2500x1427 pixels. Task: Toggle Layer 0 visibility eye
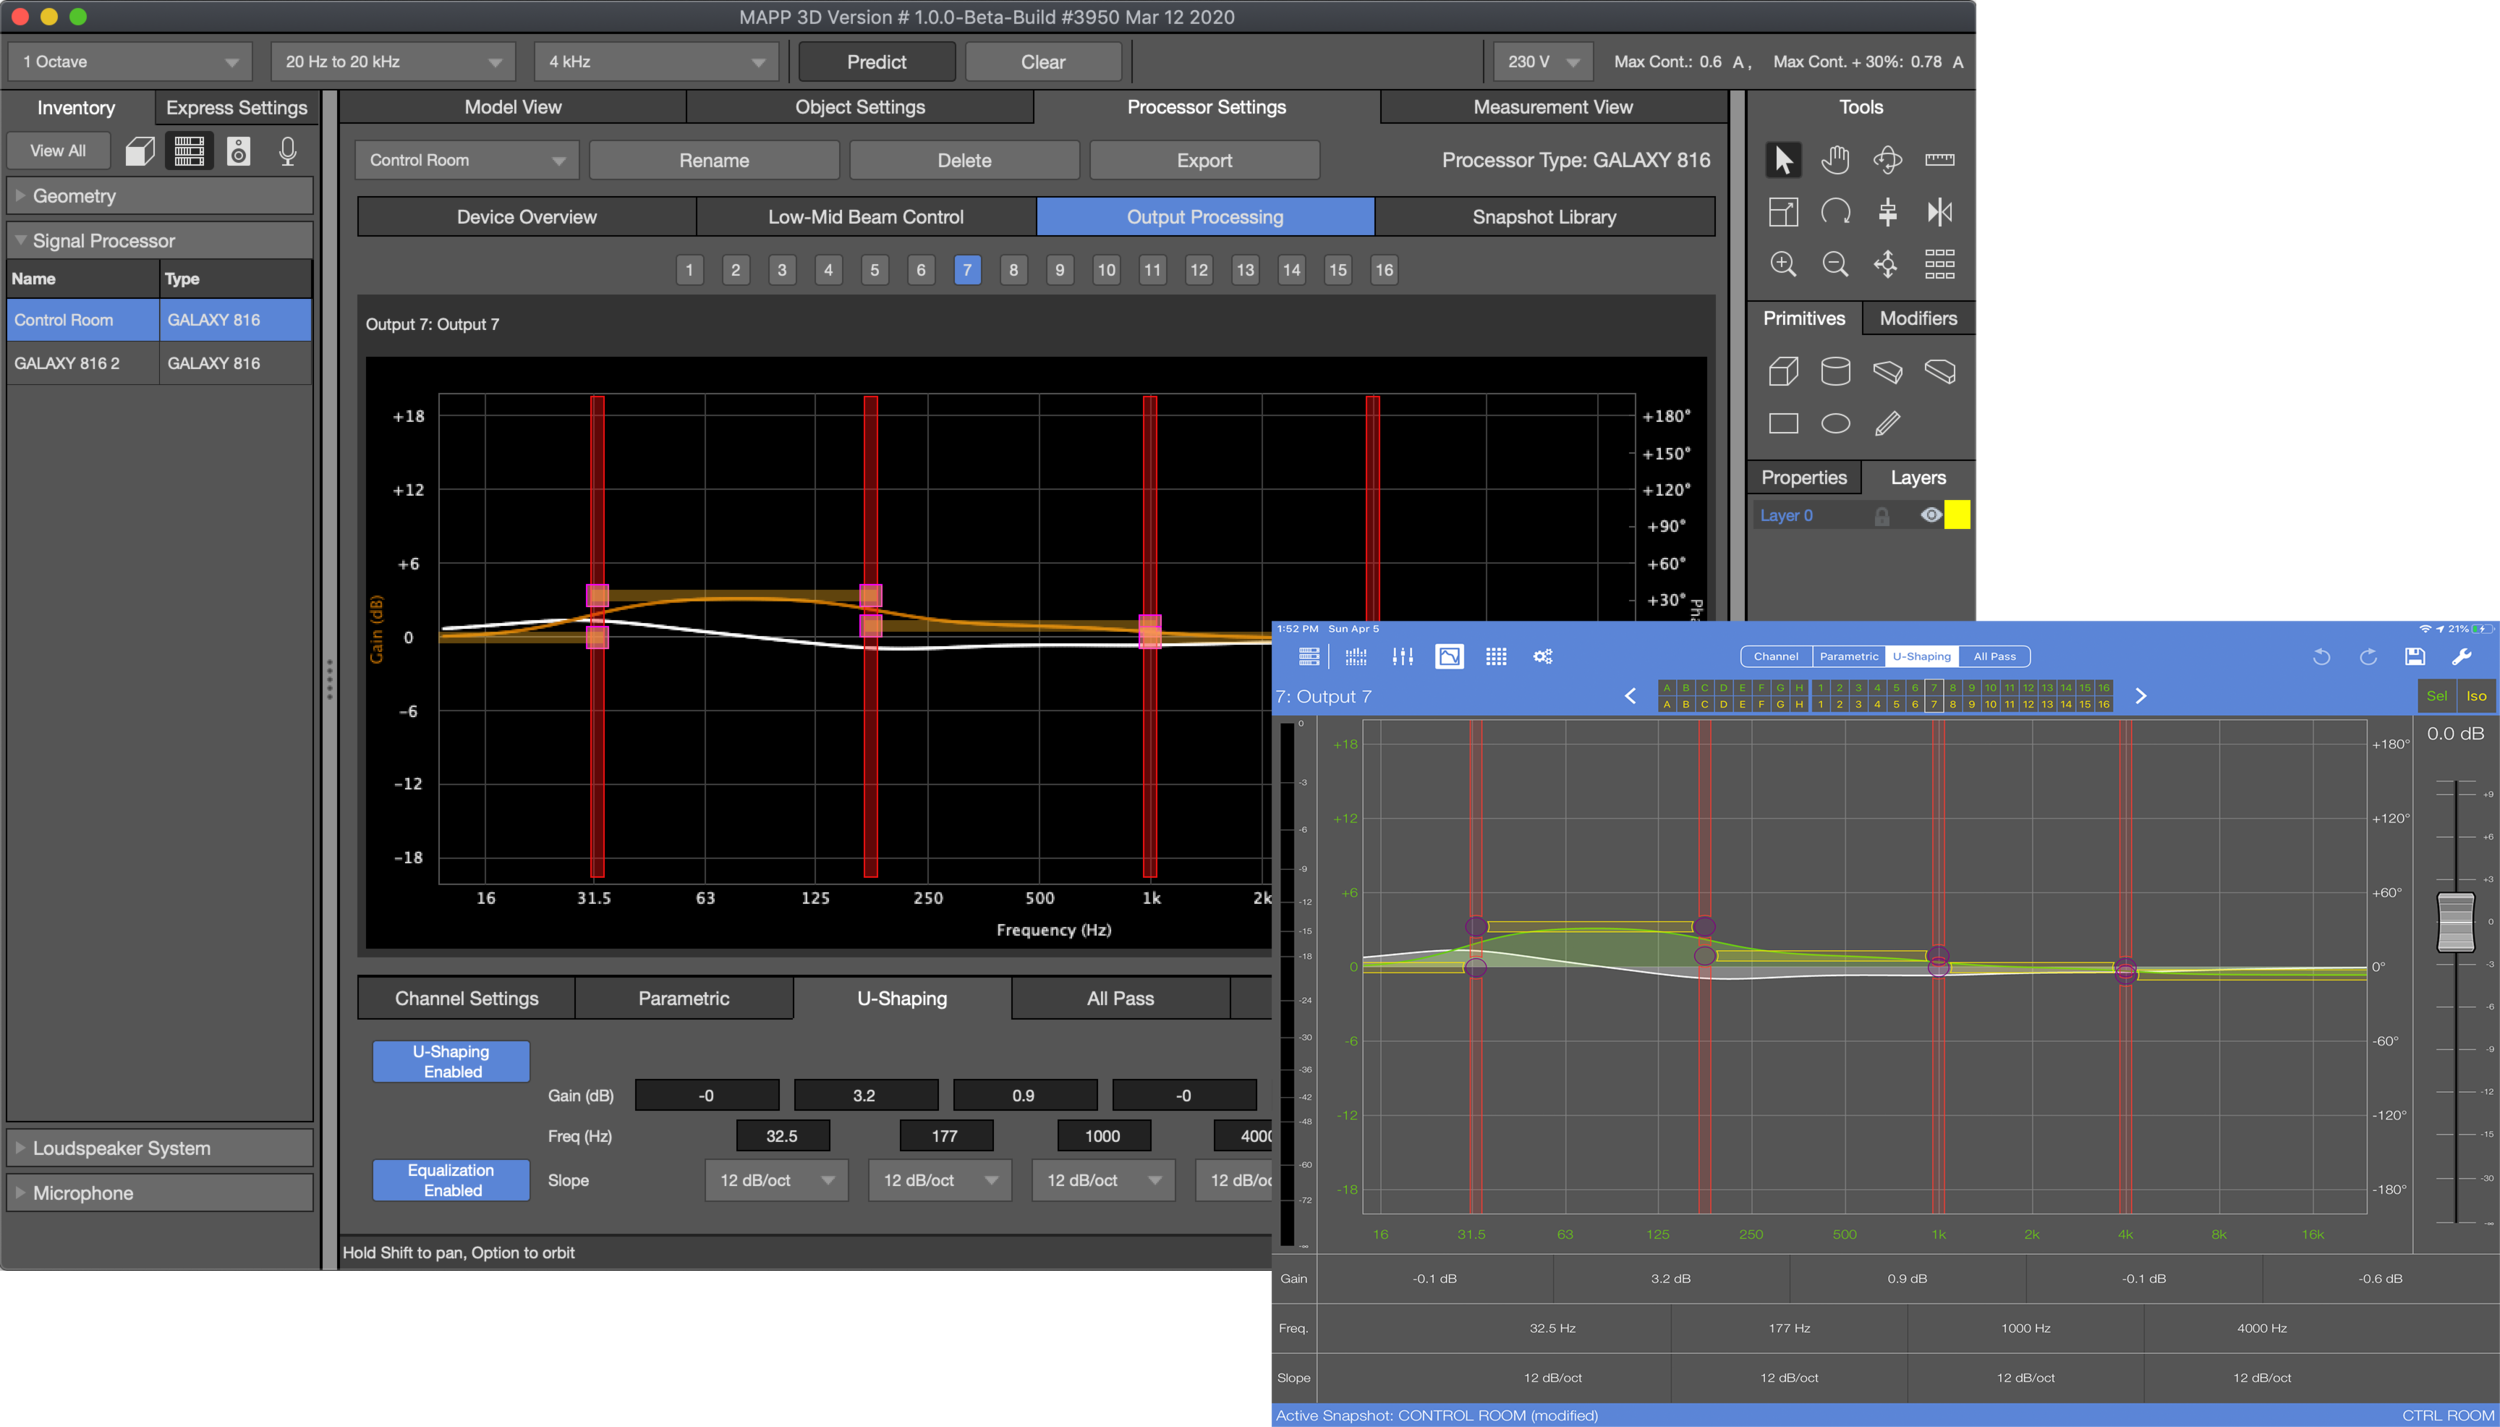1930,515
